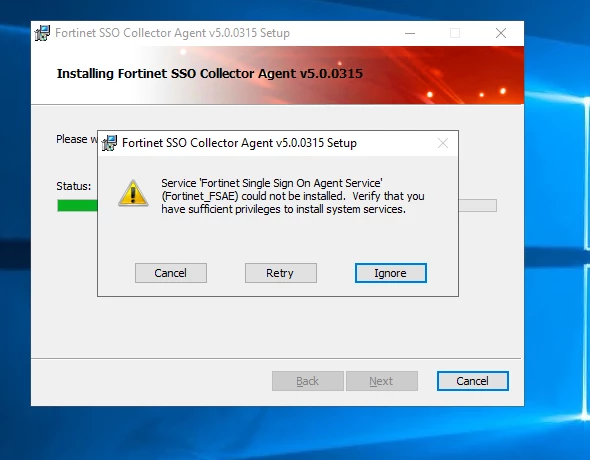Minimize the main Setup window
590x460 pixels.
coord(410,33)
